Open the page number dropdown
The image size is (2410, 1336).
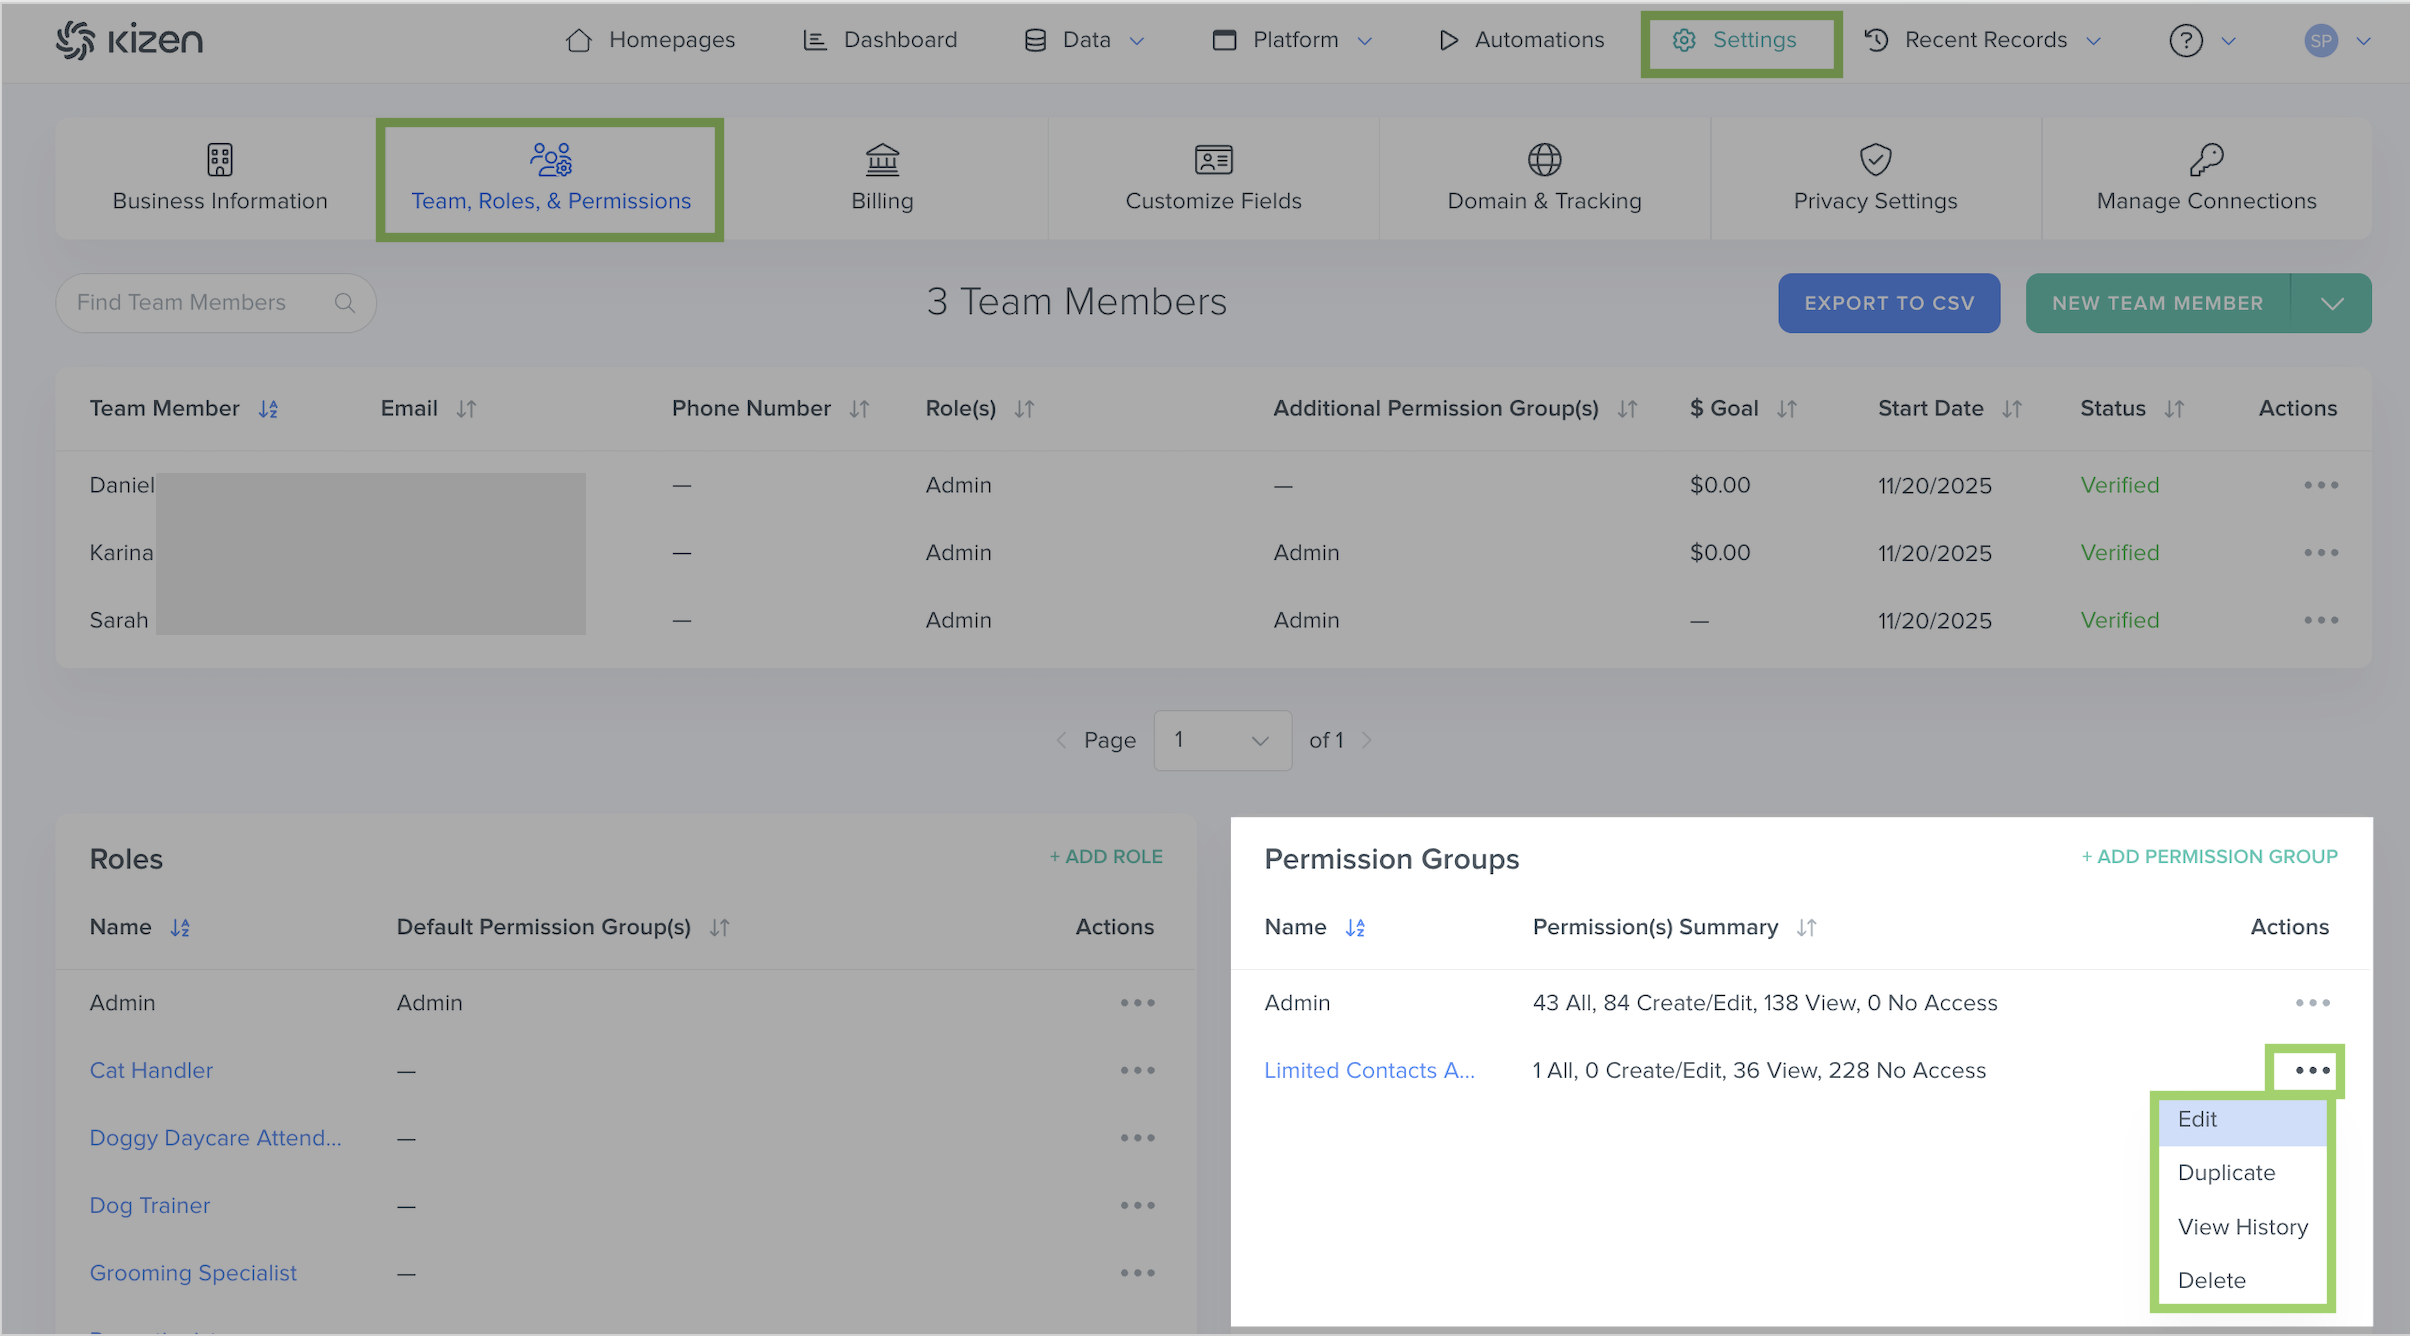[x=1222, y=740]
